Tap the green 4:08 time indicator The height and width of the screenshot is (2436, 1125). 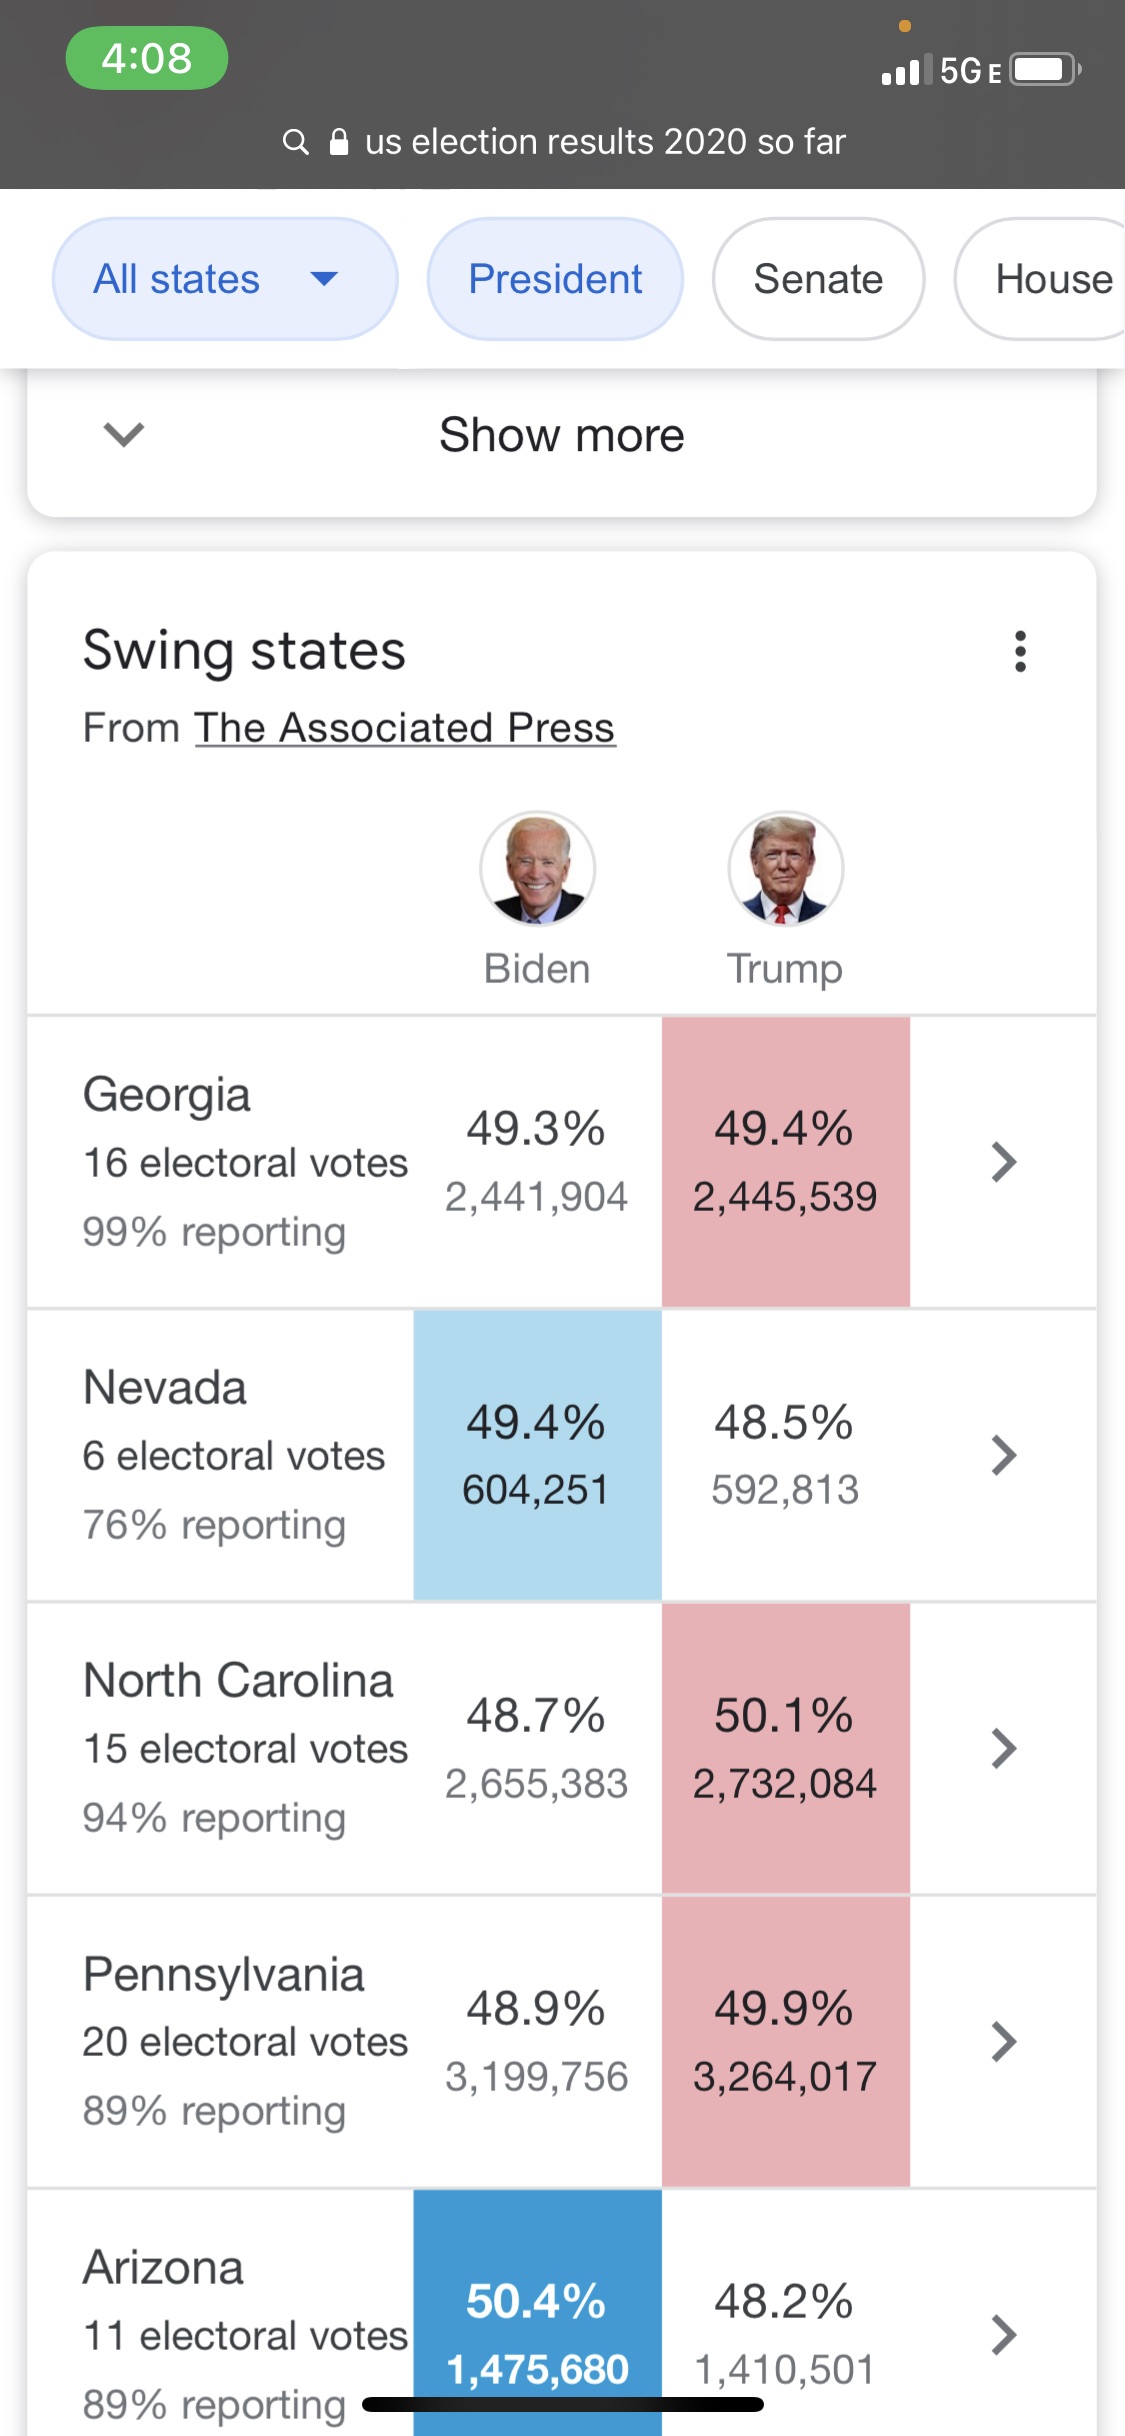pyautogui.click(x=147, y=58)
